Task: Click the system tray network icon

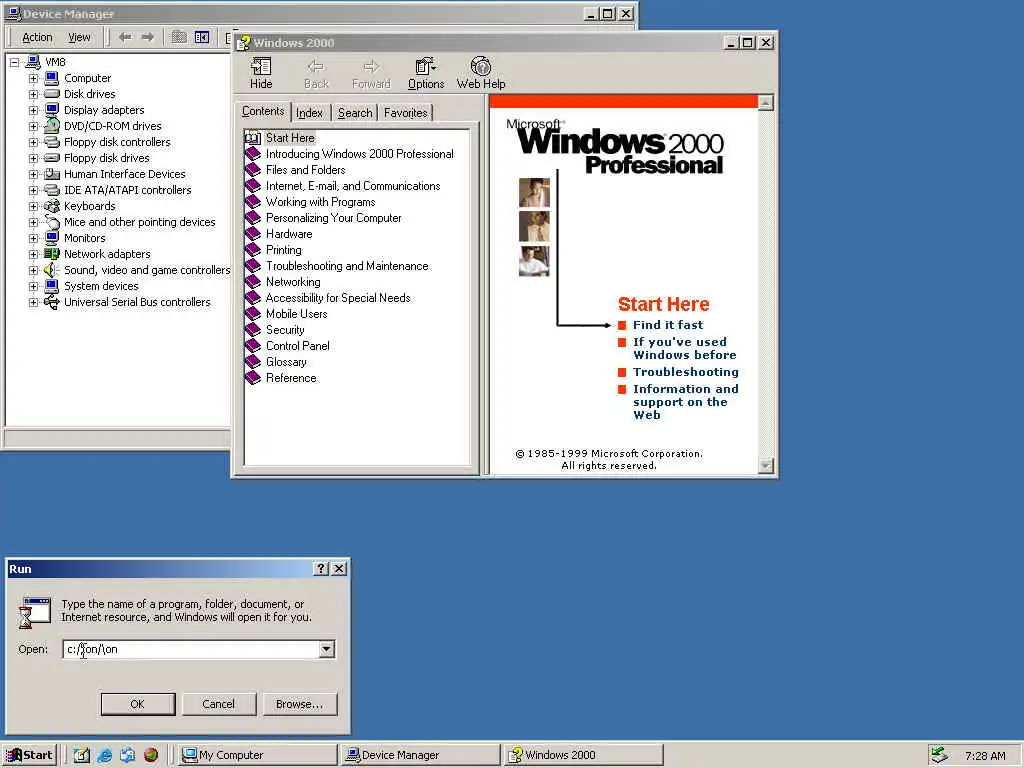Action: [x=939, y=755]
